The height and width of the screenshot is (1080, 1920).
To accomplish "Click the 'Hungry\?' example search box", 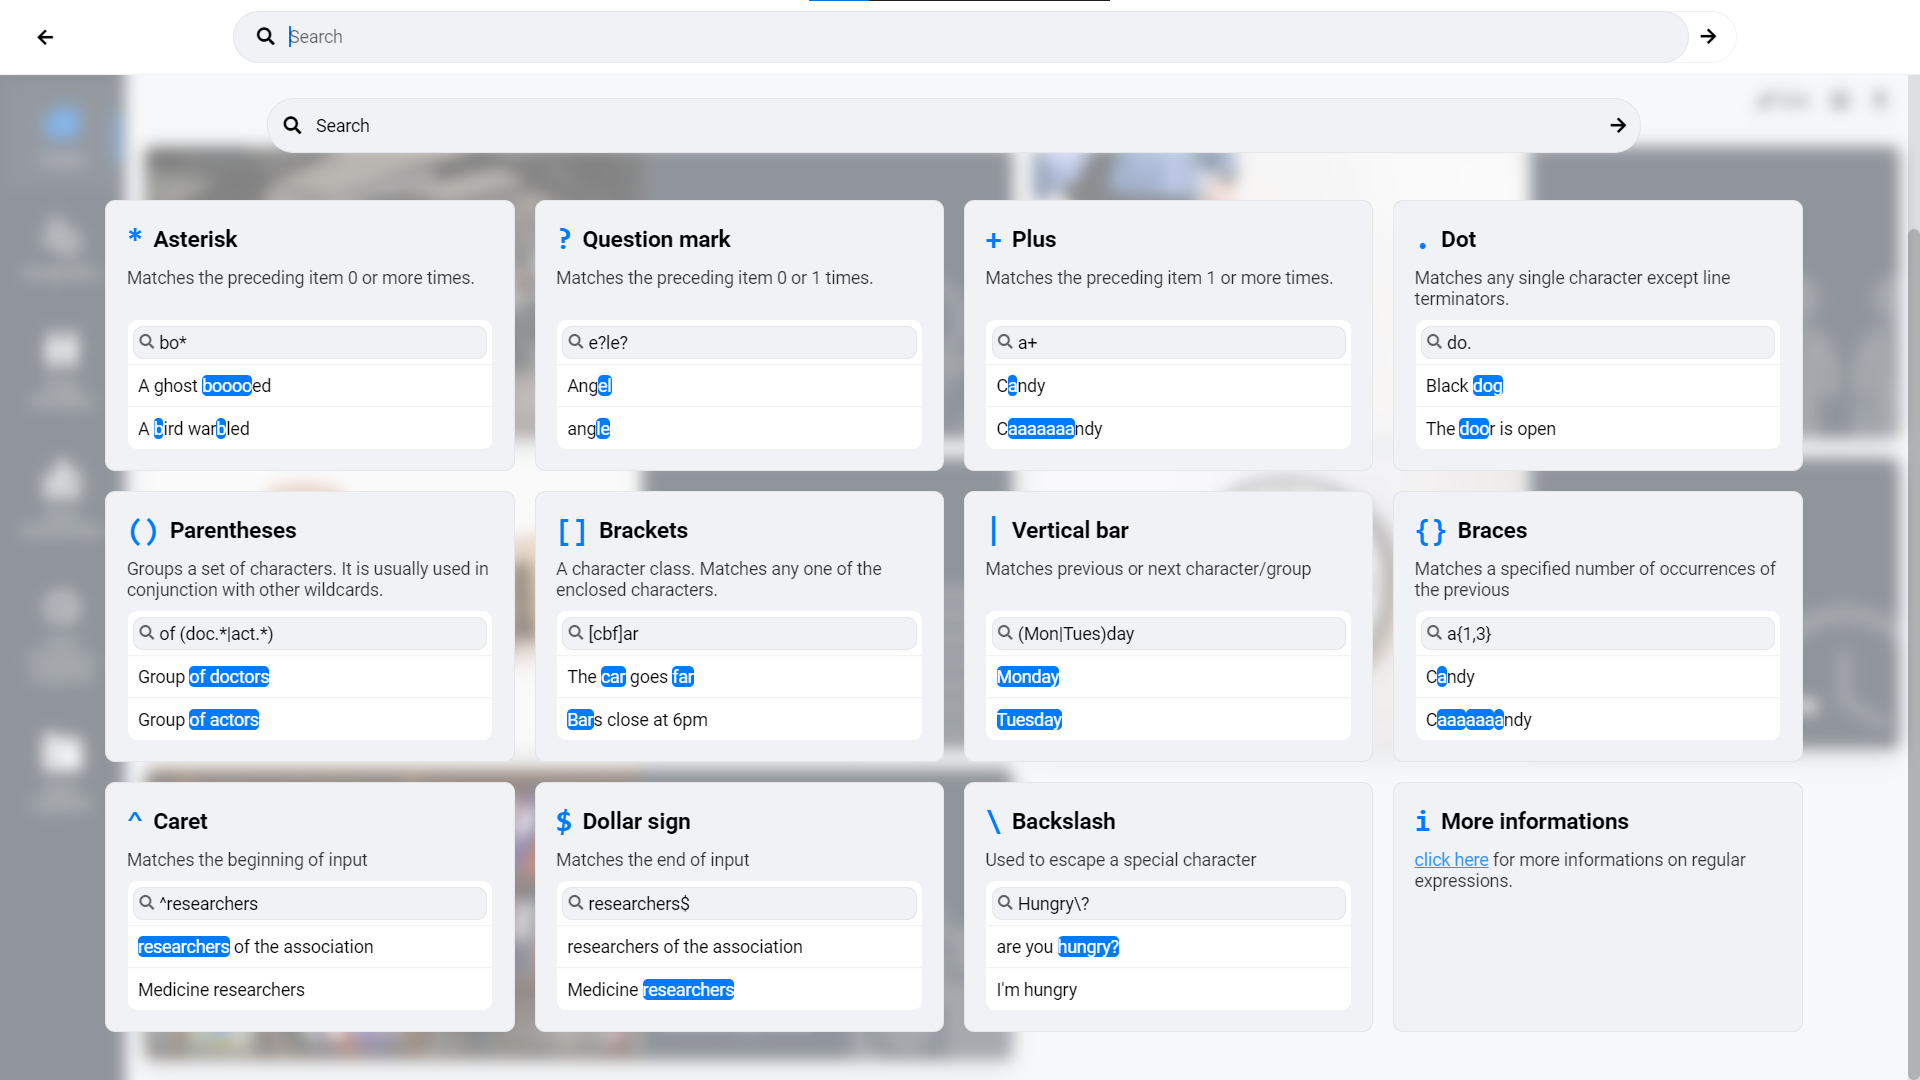I will click(1168, 904).
